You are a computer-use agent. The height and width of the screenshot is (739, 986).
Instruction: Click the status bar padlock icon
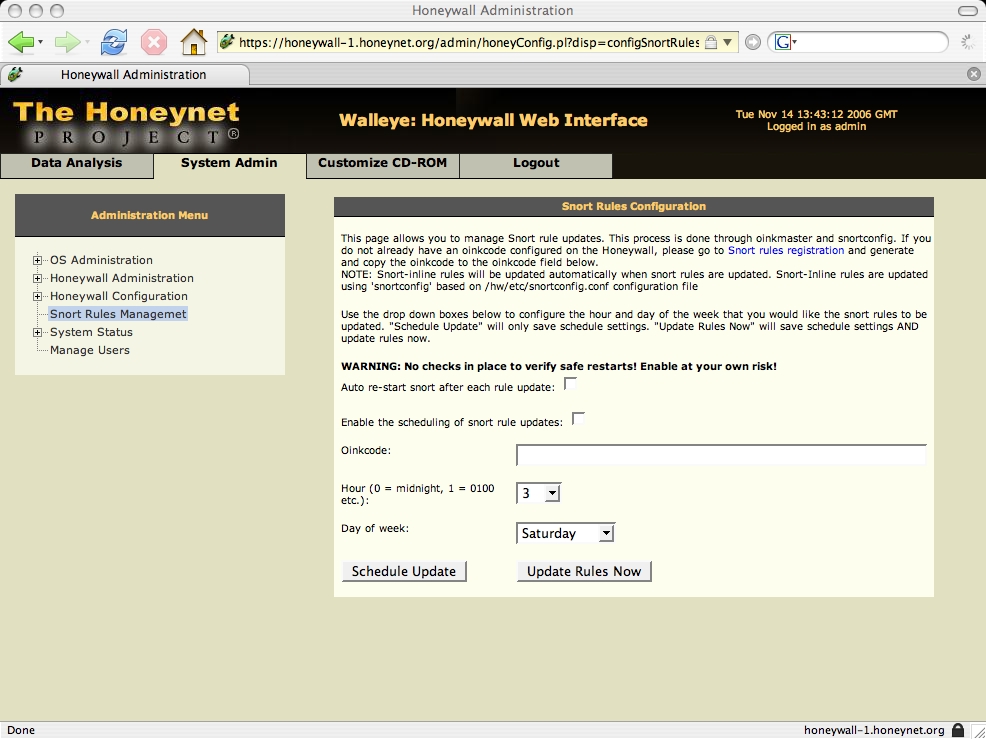958,730
